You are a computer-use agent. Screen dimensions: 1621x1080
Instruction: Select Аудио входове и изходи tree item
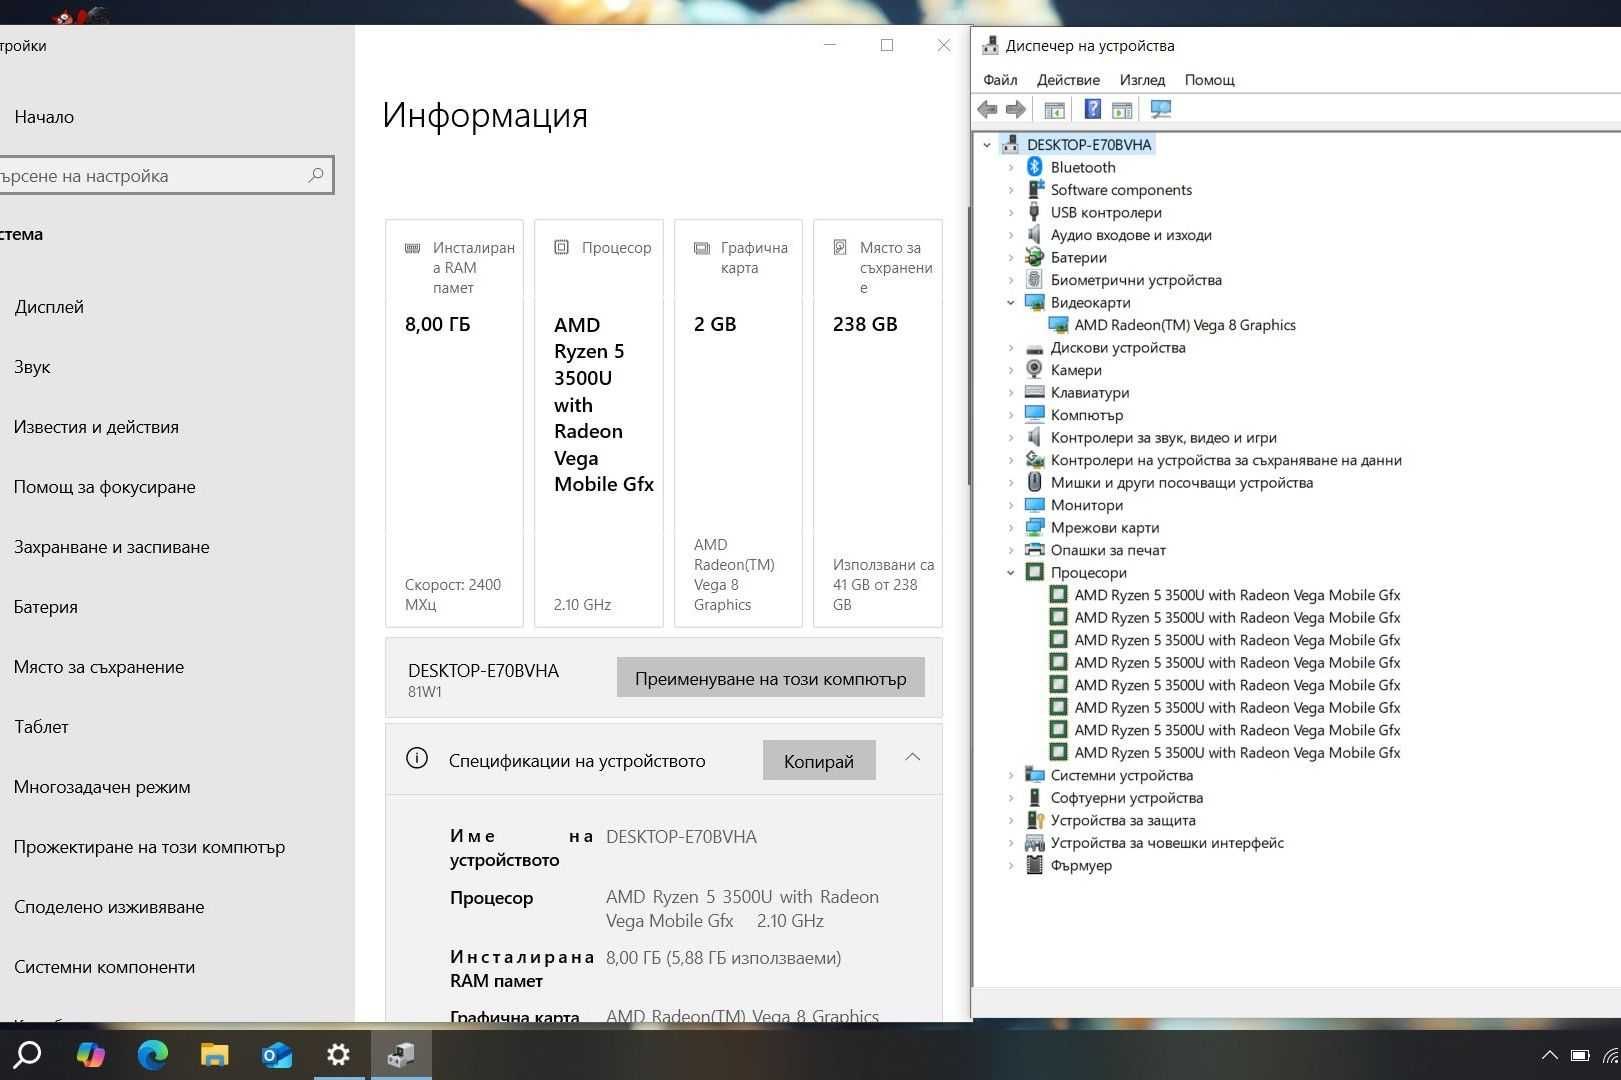[1131, 235]
